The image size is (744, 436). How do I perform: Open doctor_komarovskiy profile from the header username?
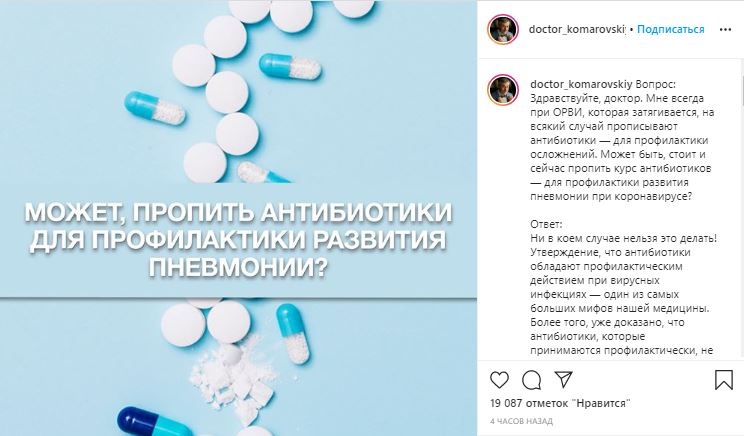pos(577,29)
